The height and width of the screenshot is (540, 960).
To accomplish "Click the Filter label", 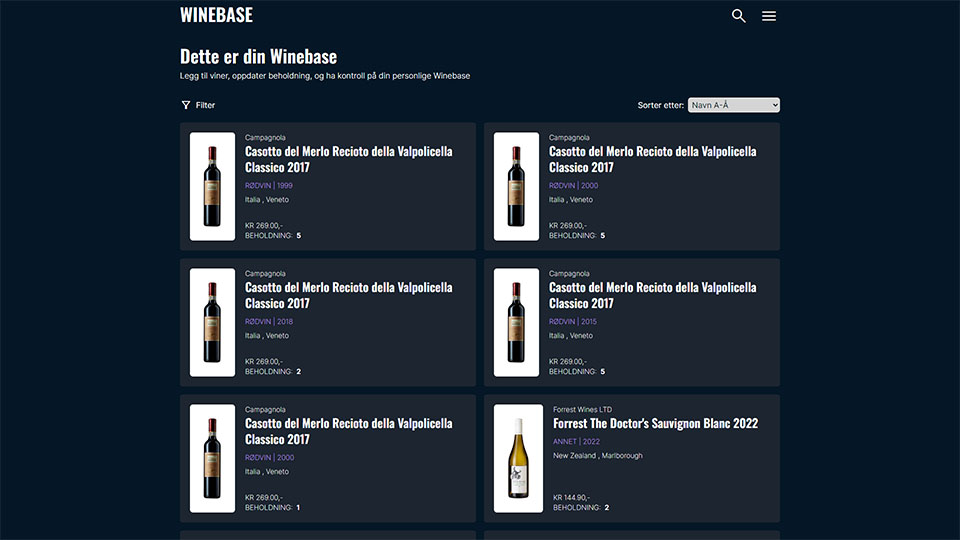I will coord(205,105).
